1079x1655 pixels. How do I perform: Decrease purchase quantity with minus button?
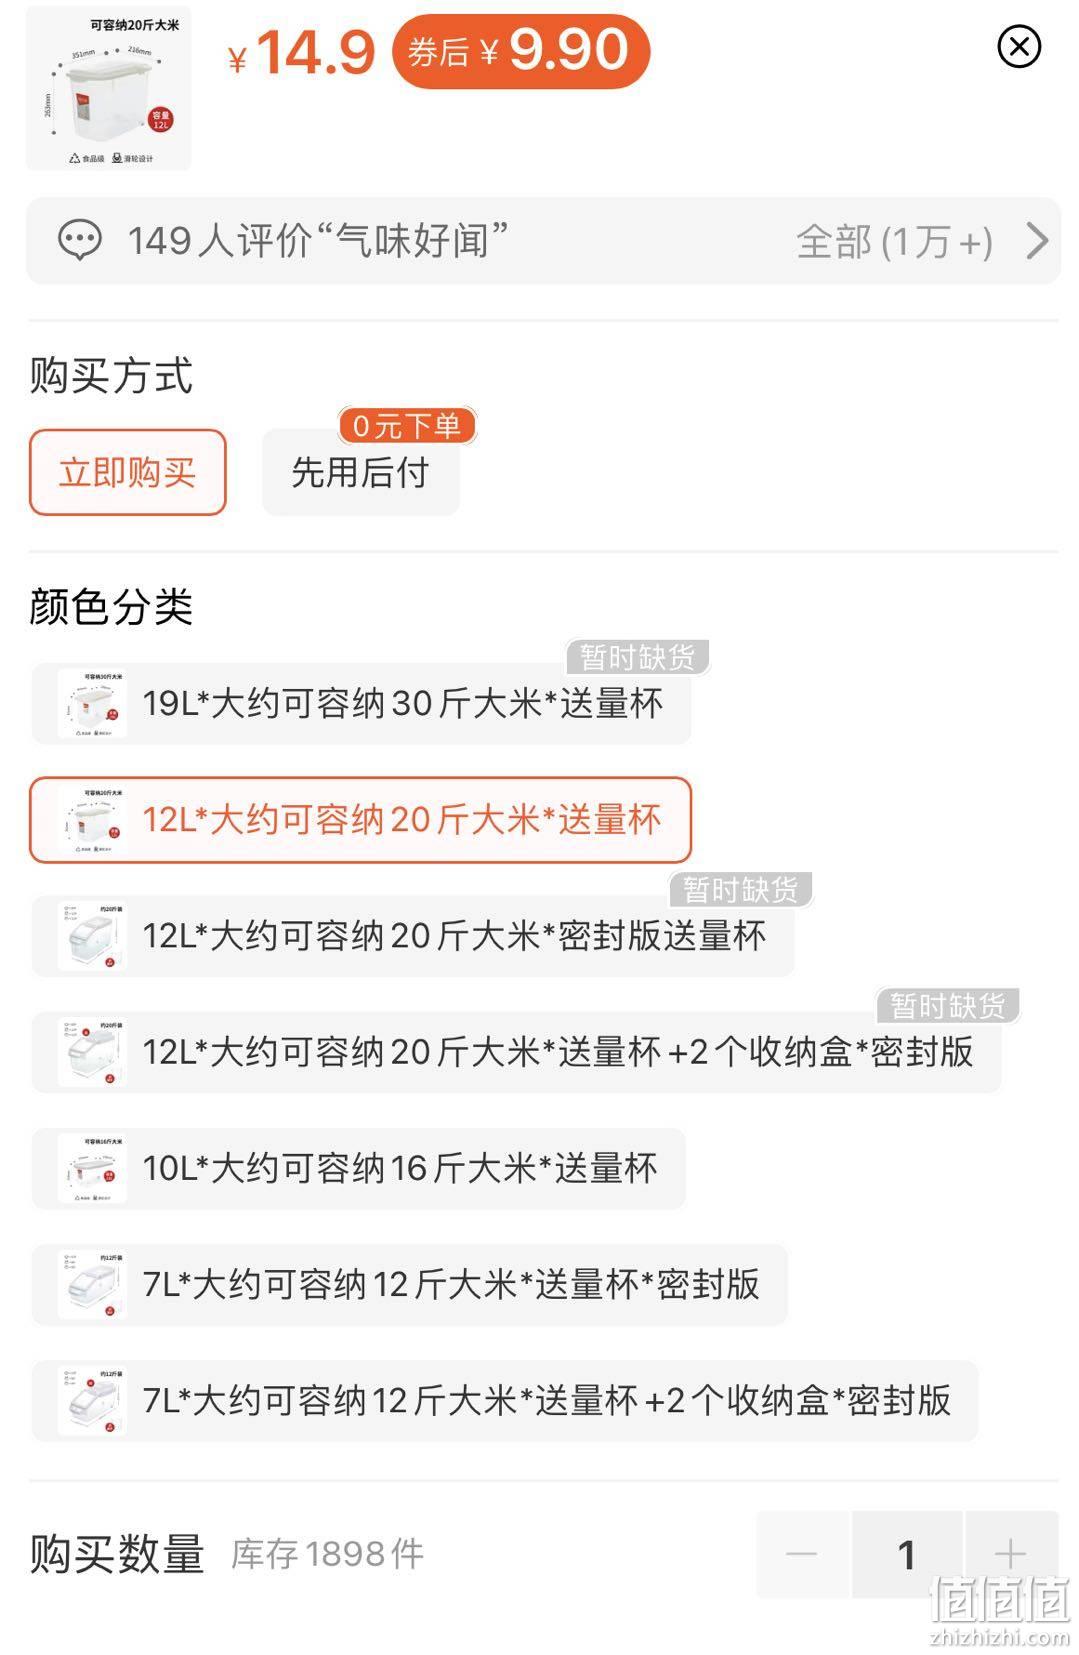802,1554
